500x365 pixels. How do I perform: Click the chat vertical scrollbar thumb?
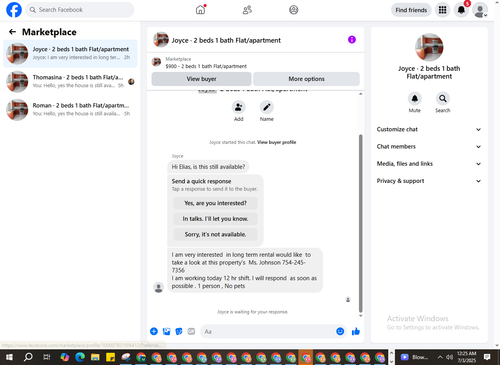tap(360, 223)
